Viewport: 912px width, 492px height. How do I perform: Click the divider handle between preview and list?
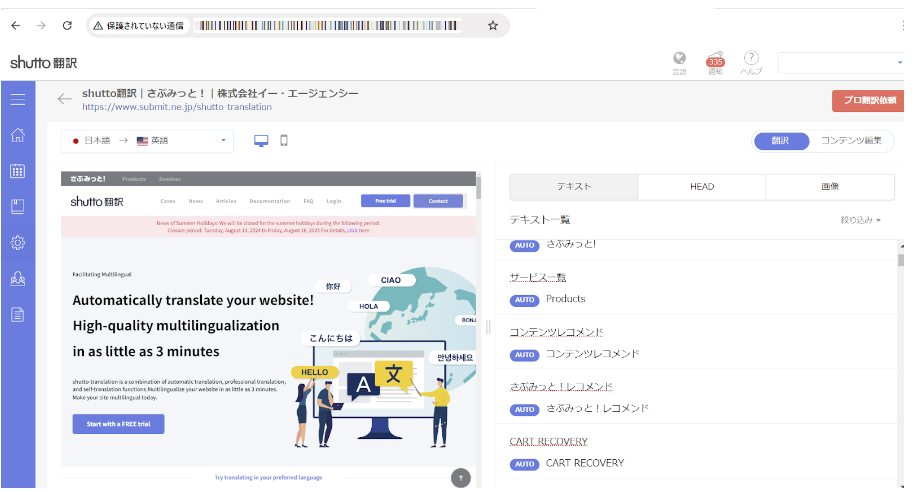488,327
